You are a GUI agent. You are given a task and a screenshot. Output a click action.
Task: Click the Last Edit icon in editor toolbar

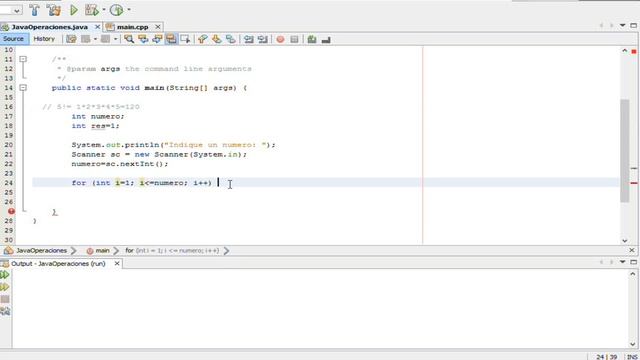click(71, 39)
